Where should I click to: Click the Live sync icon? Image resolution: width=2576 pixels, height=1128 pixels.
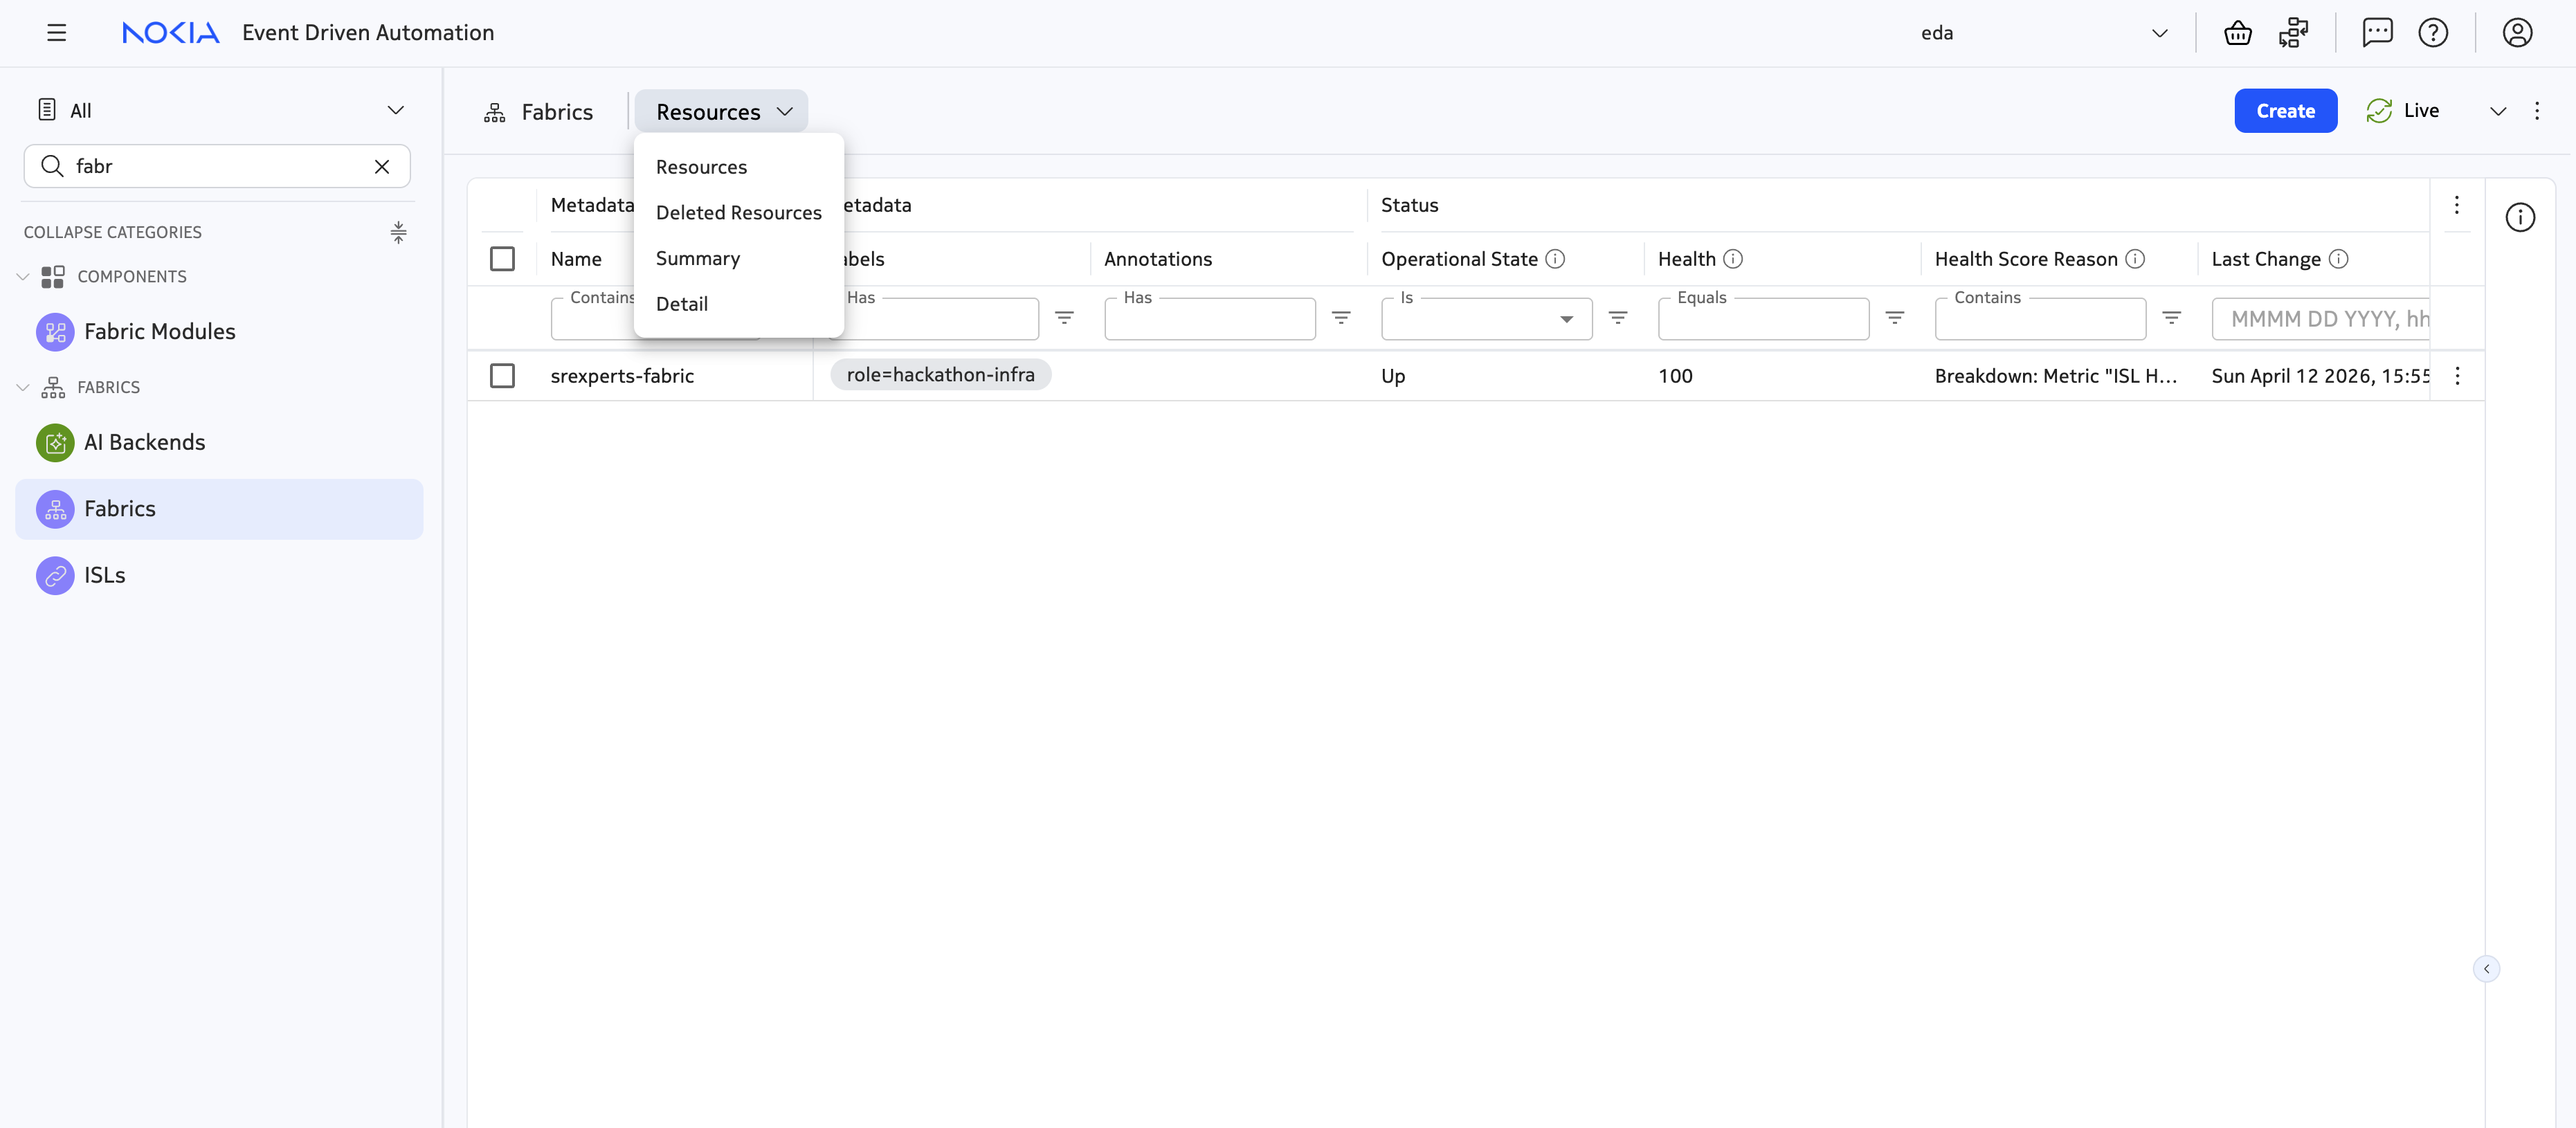pyautogui.click(x=2379, y=111)
